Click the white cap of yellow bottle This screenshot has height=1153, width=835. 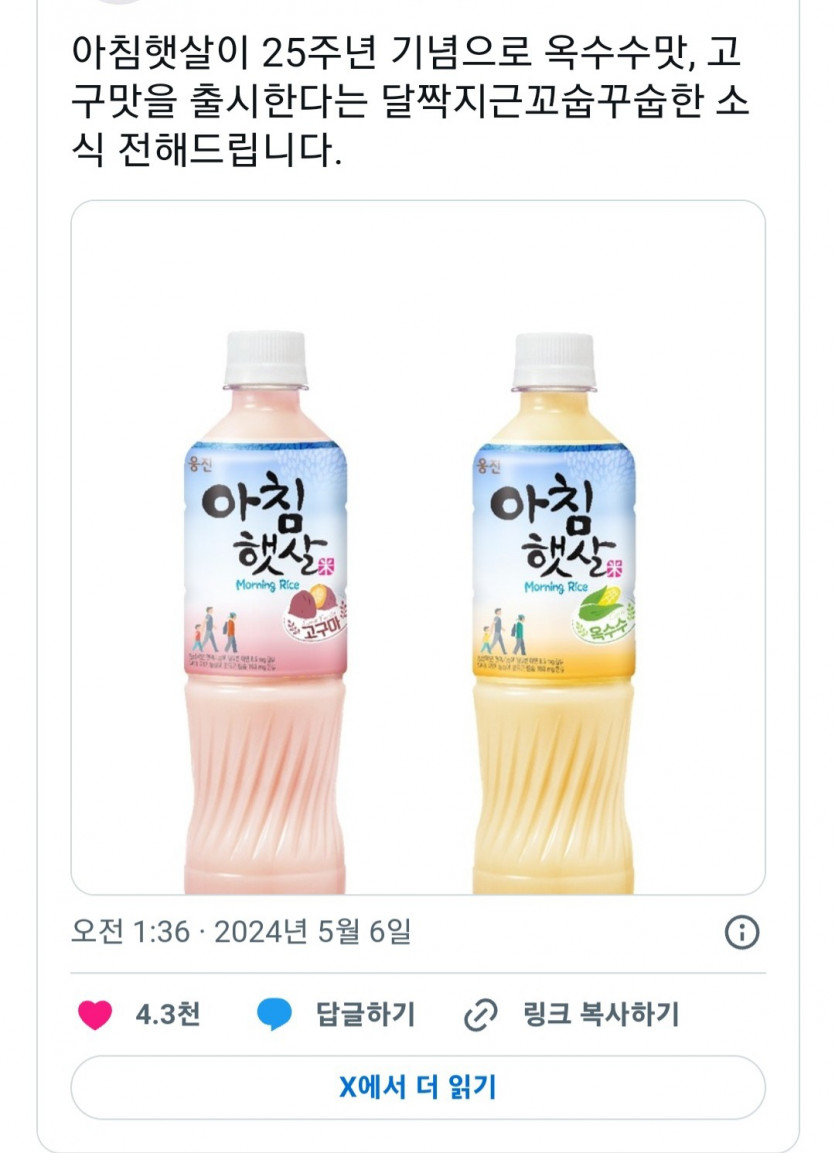tap(553, 360)
